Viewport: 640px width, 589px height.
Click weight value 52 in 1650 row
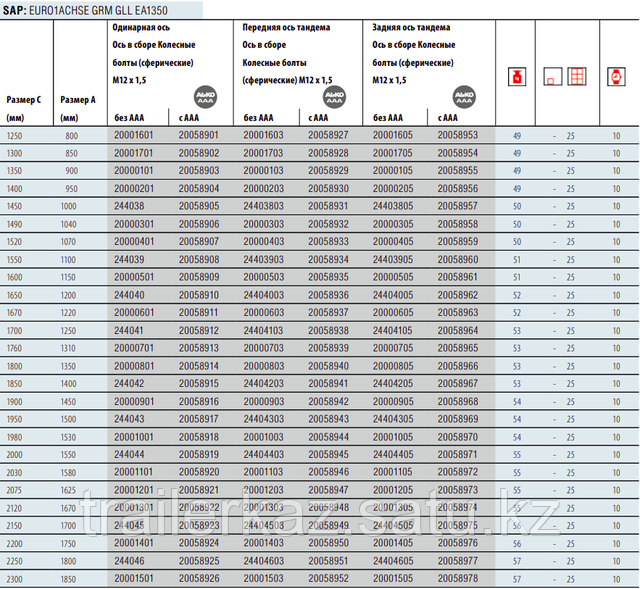pyautogui.click(x=517, y=296)
